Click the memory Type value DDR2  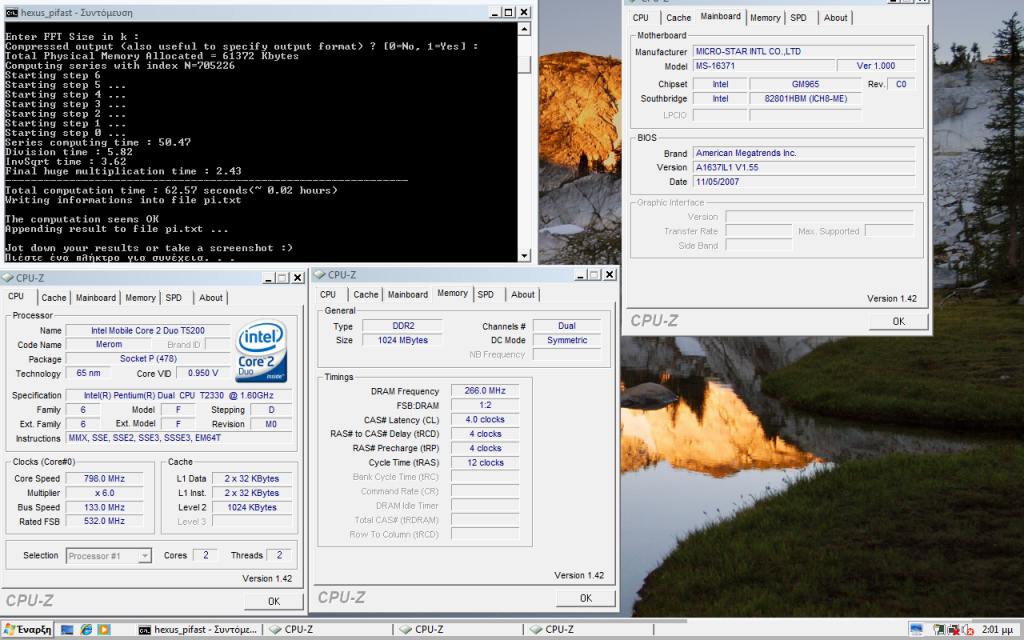tap(402, 326)
